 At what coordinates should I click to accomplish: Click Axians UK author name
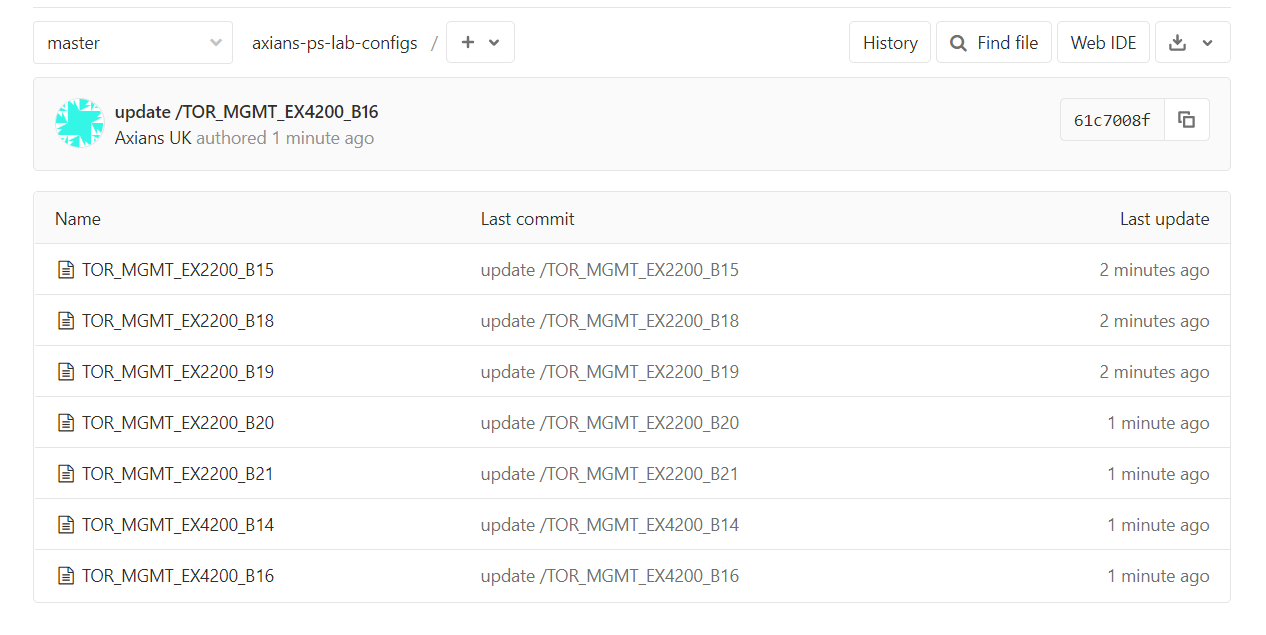[x=153, y=138]
